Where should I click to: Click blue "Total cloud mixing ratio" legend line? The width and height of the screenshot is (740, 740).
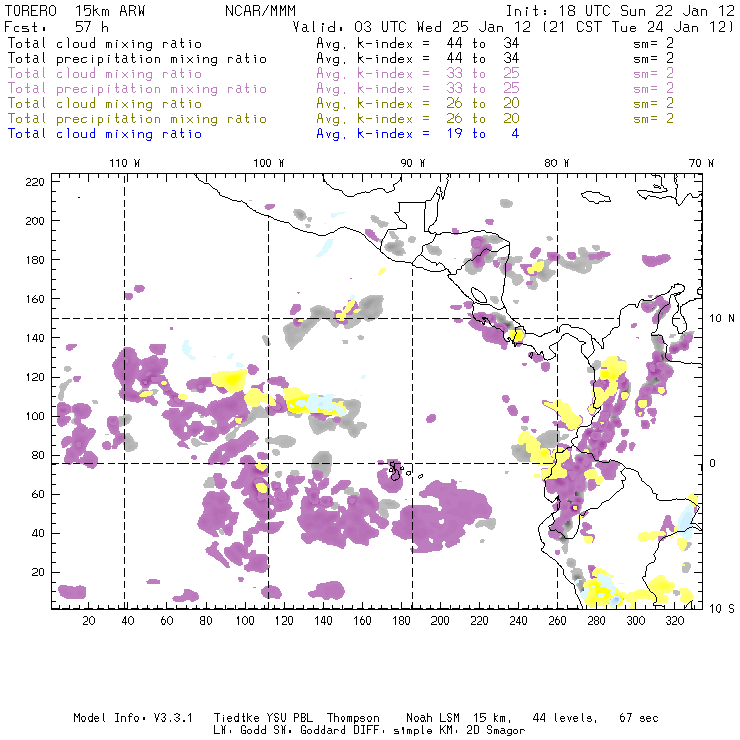tap(105, 134)
